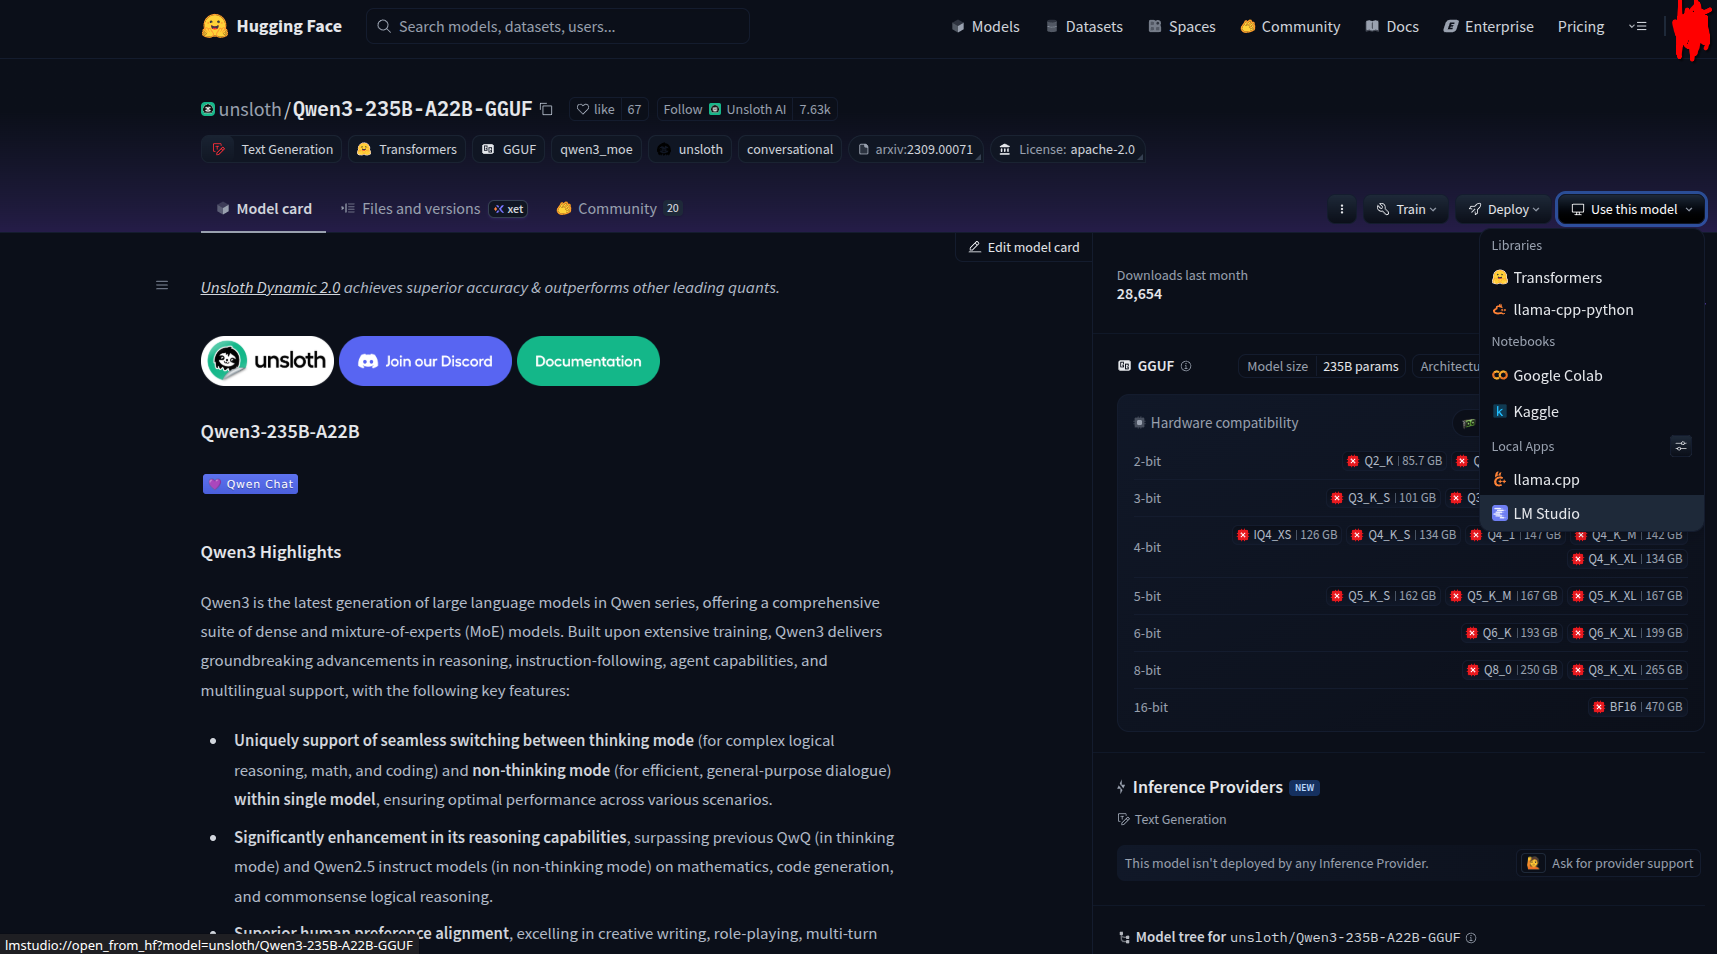Open the Community tab with 20 discussions
Viewport: 1717px width, 954px height.
pos(619,209)
